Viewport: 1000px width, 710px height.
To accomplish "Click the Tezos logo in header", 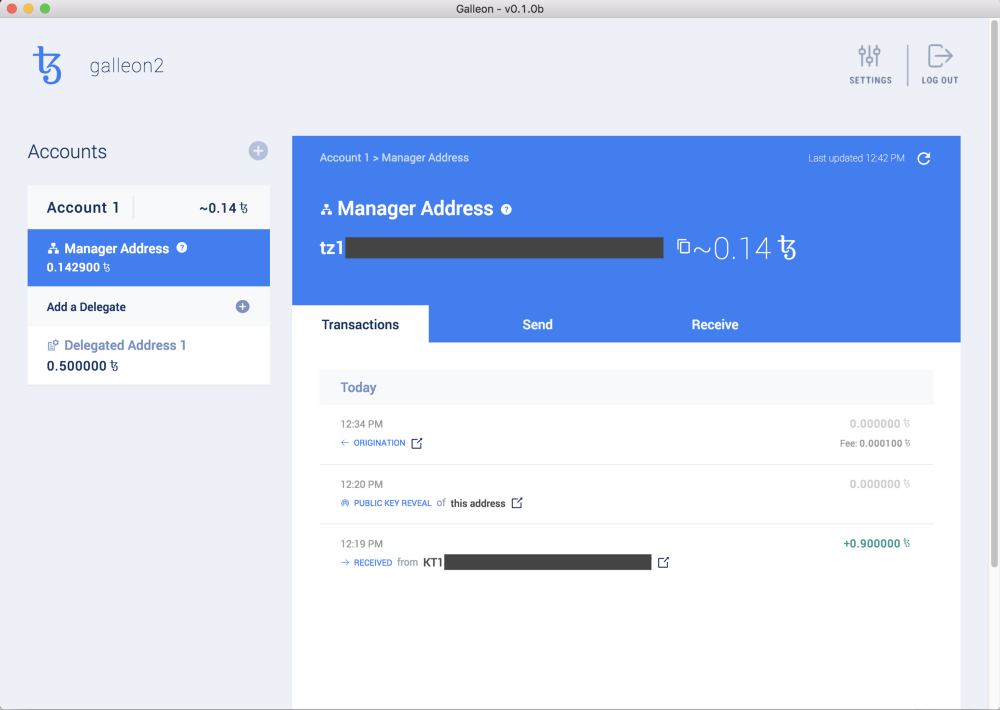I will click(x=47, y=65).
